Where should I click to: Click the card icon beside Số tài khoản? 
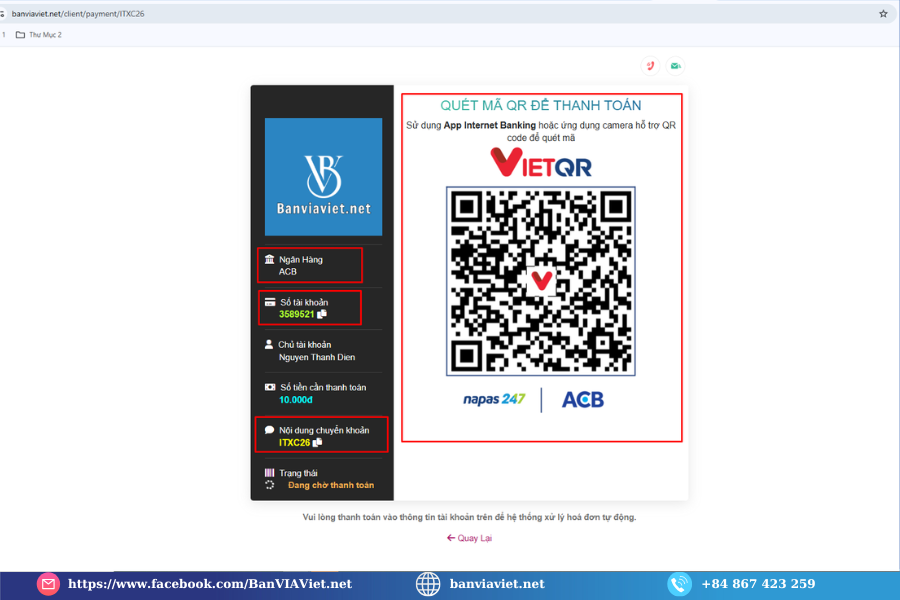270,302
